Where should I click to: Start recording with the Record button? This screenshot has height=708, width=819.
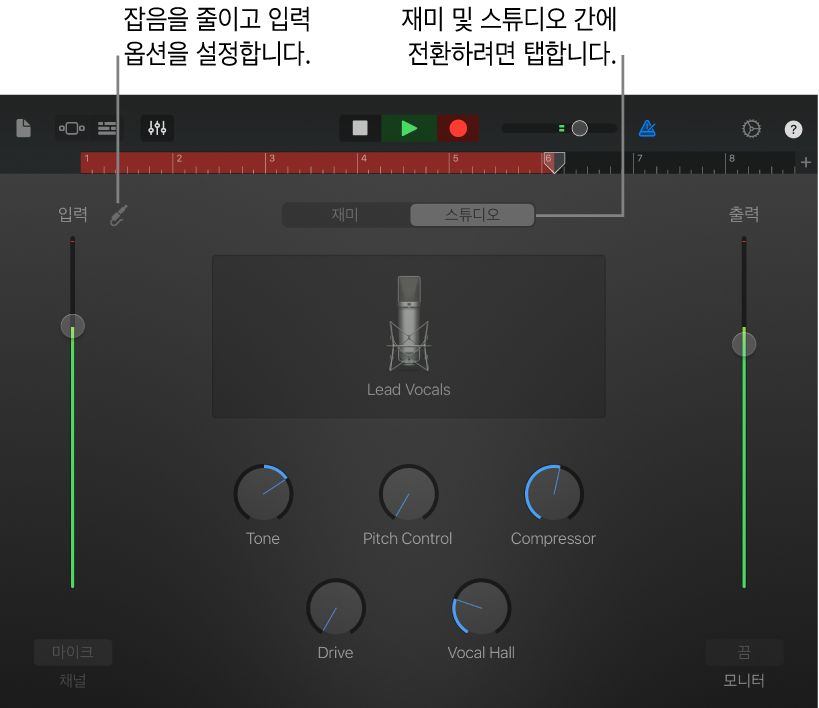[x=458, y=128]
